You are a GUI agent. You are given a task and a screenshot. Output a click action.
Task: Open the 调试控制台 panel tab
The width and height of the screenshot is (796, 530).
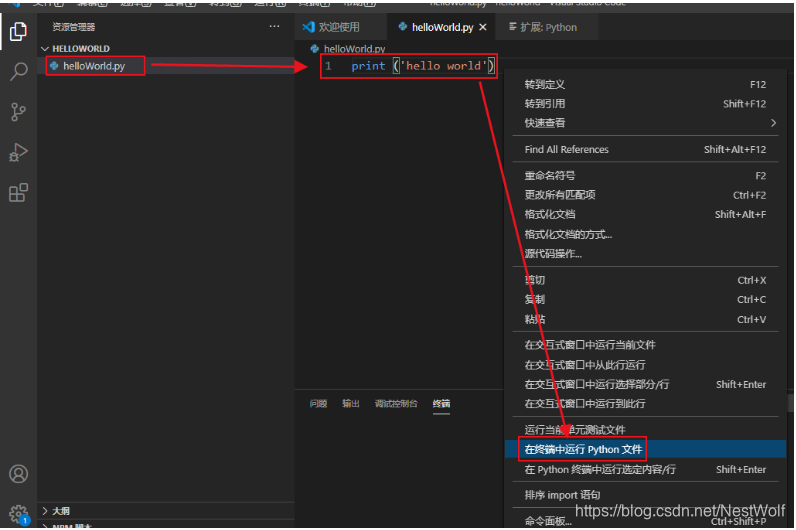[x=396, y=404]
